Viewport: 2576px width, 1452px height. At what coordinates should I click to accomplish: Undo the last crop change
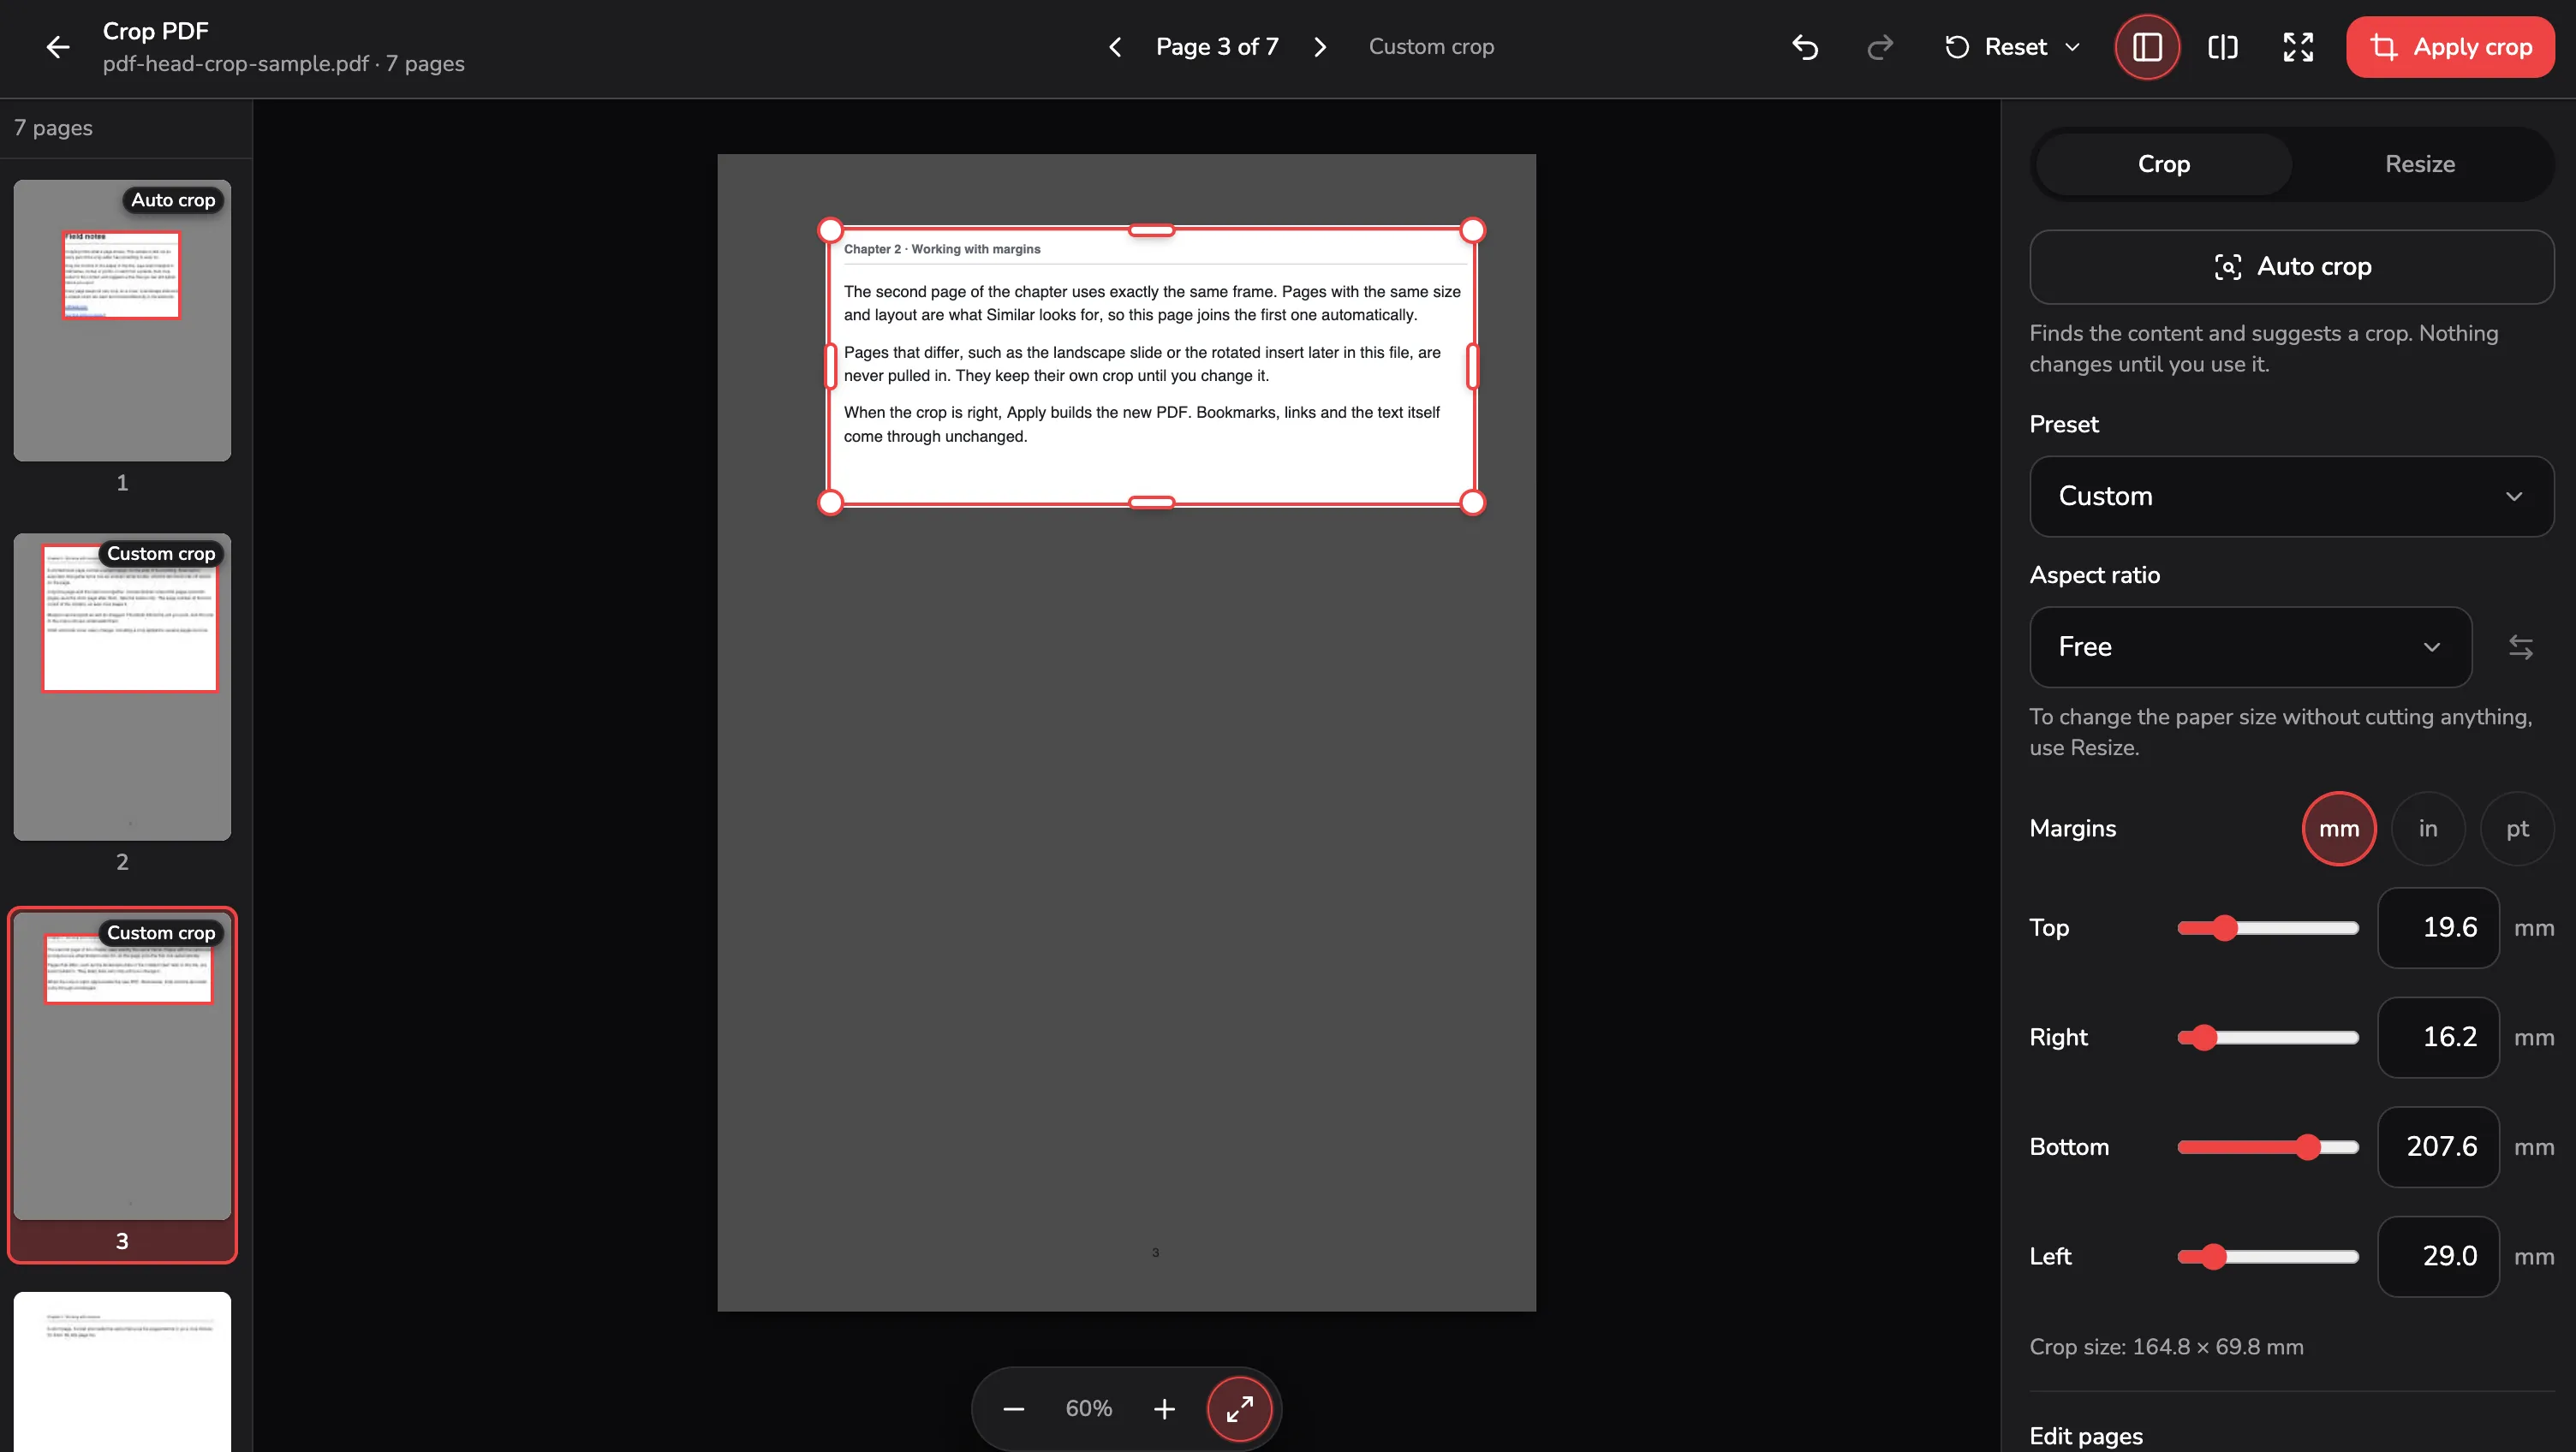point(1805,47)
